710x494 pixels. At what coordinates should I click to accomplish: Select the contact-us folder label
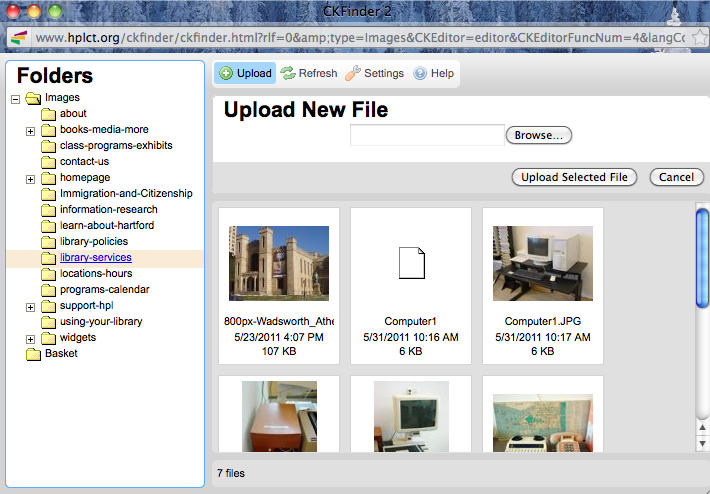pos(84,162)
